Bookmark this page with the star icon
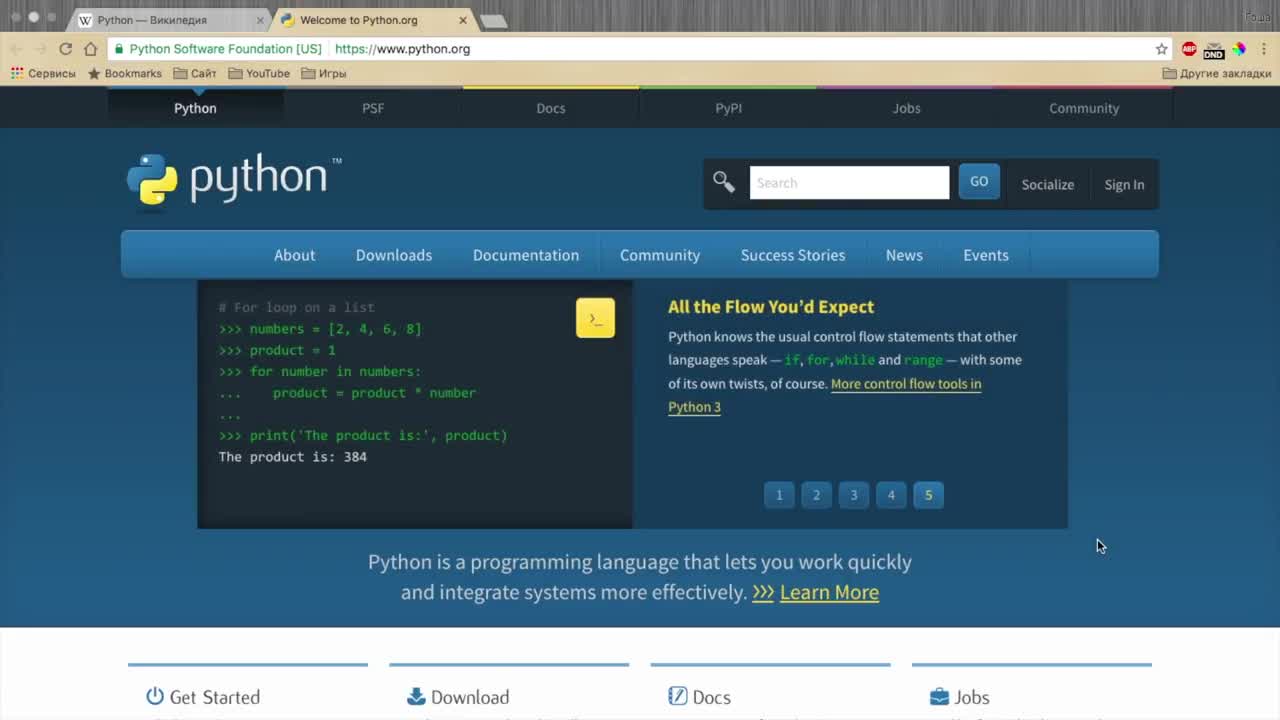Screen dimensions: 1280x720 click(x=1161, y=49)
